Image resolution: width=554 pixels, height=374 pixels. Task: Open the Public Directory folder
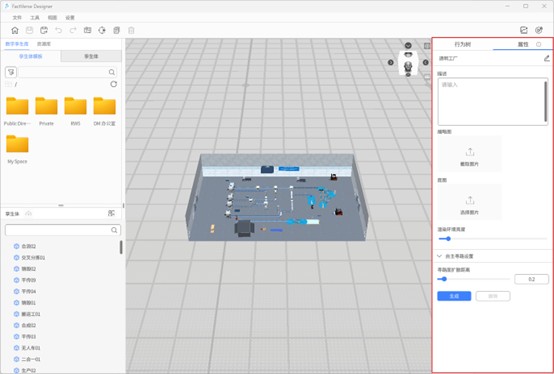(17, 111)
